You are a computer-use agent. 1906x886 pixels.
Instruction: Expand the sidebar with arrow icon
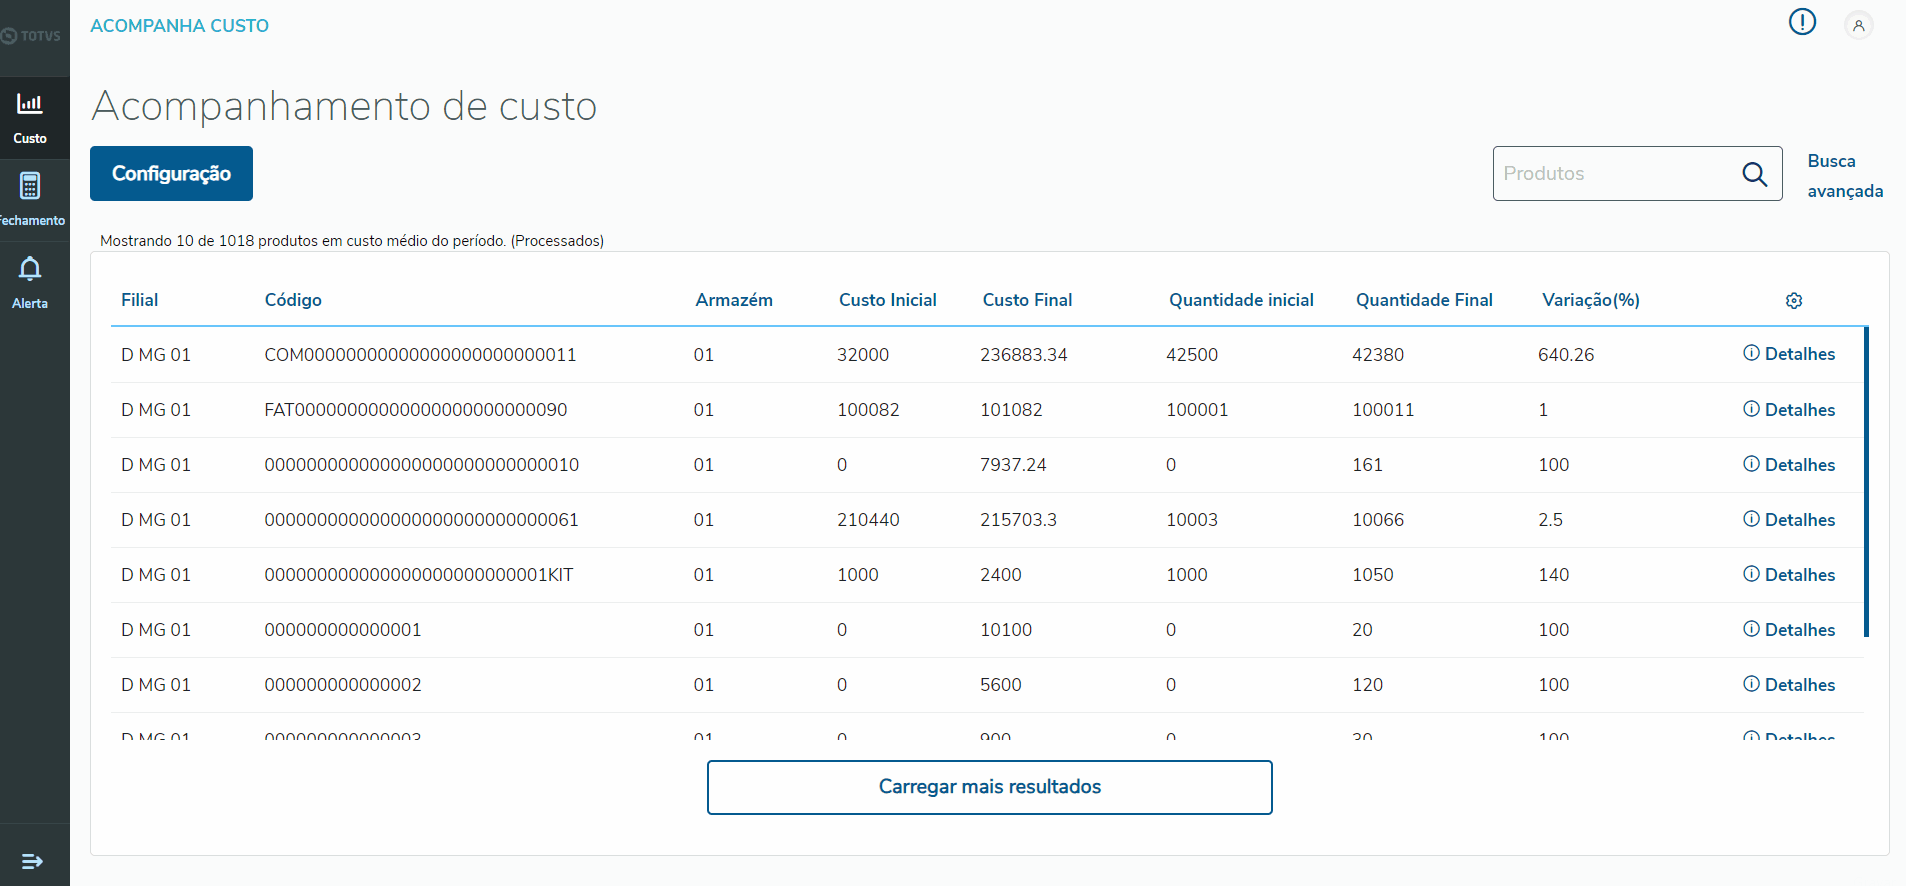(32, 861)
